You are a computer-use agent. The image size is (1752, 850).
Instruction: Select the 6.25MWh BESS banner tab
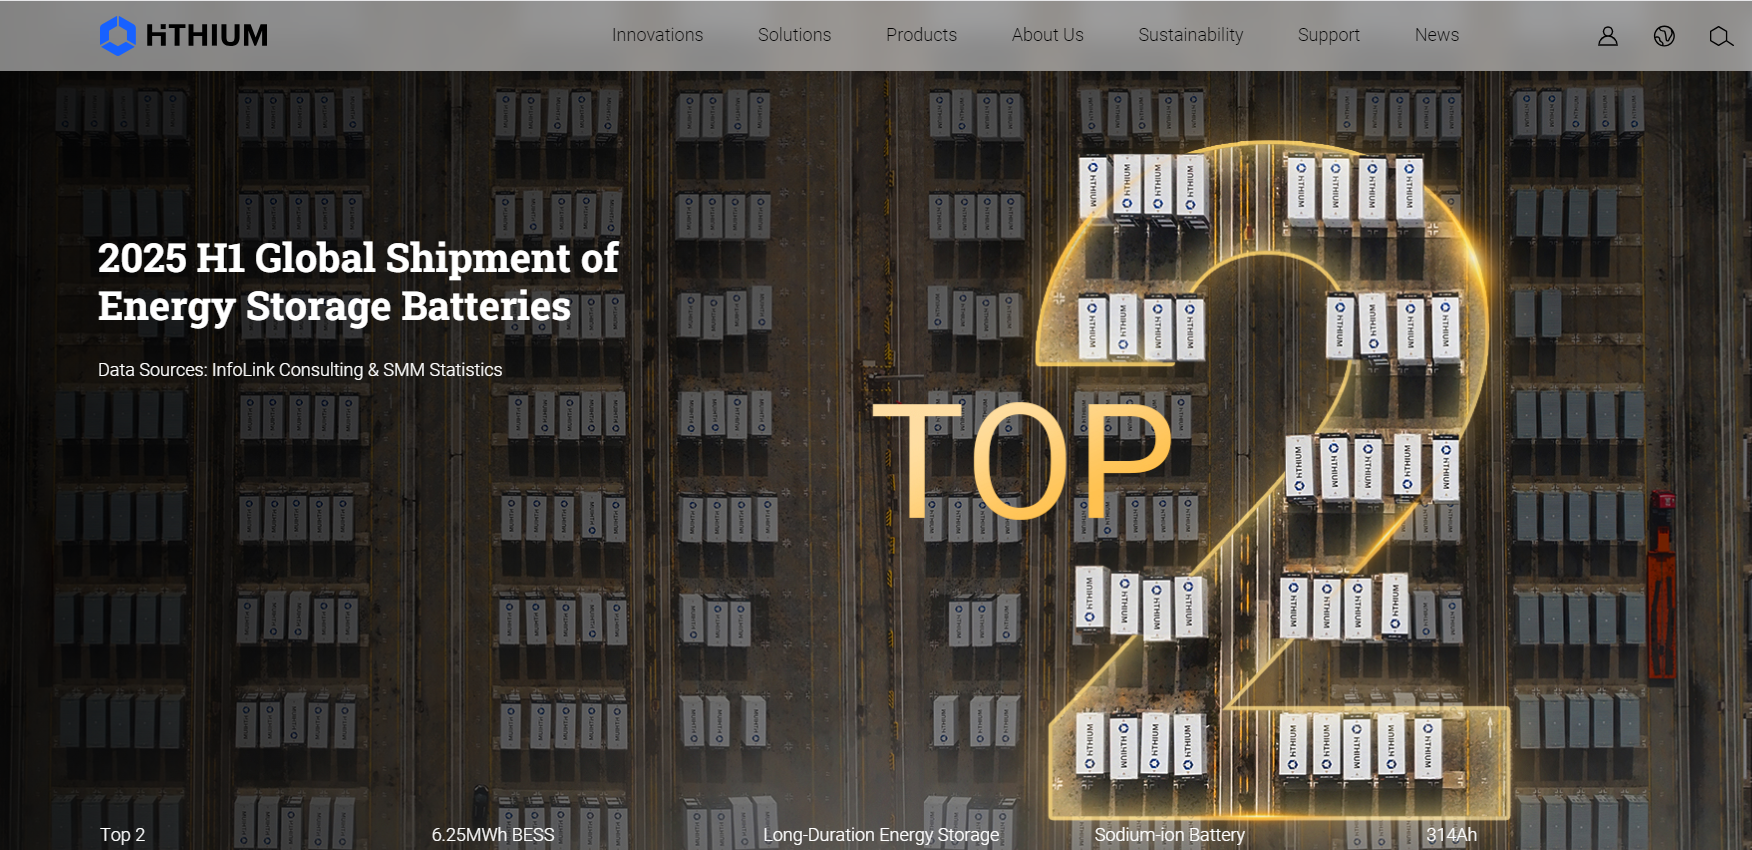[x=493, y=835]
